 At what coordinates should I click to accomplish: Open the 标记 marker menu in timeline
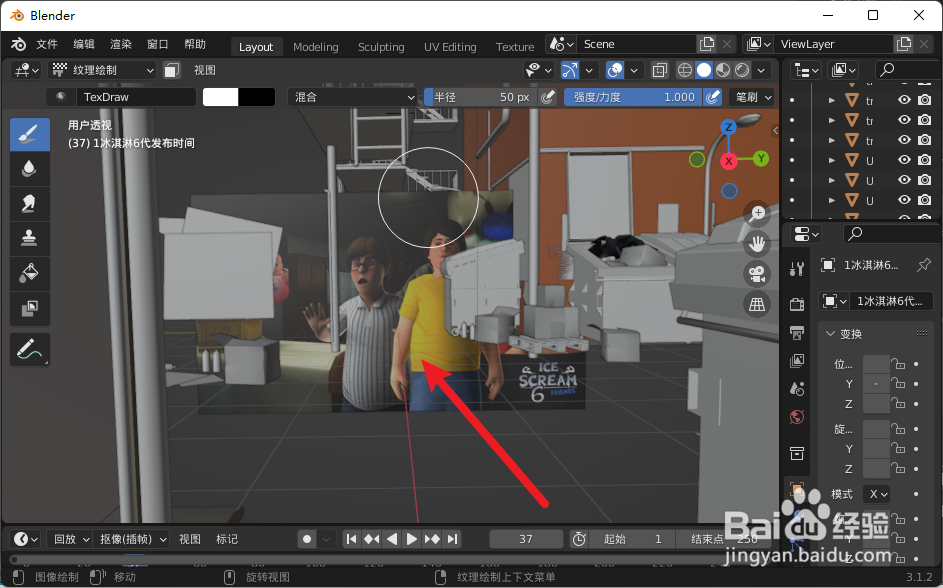[227, 539]
